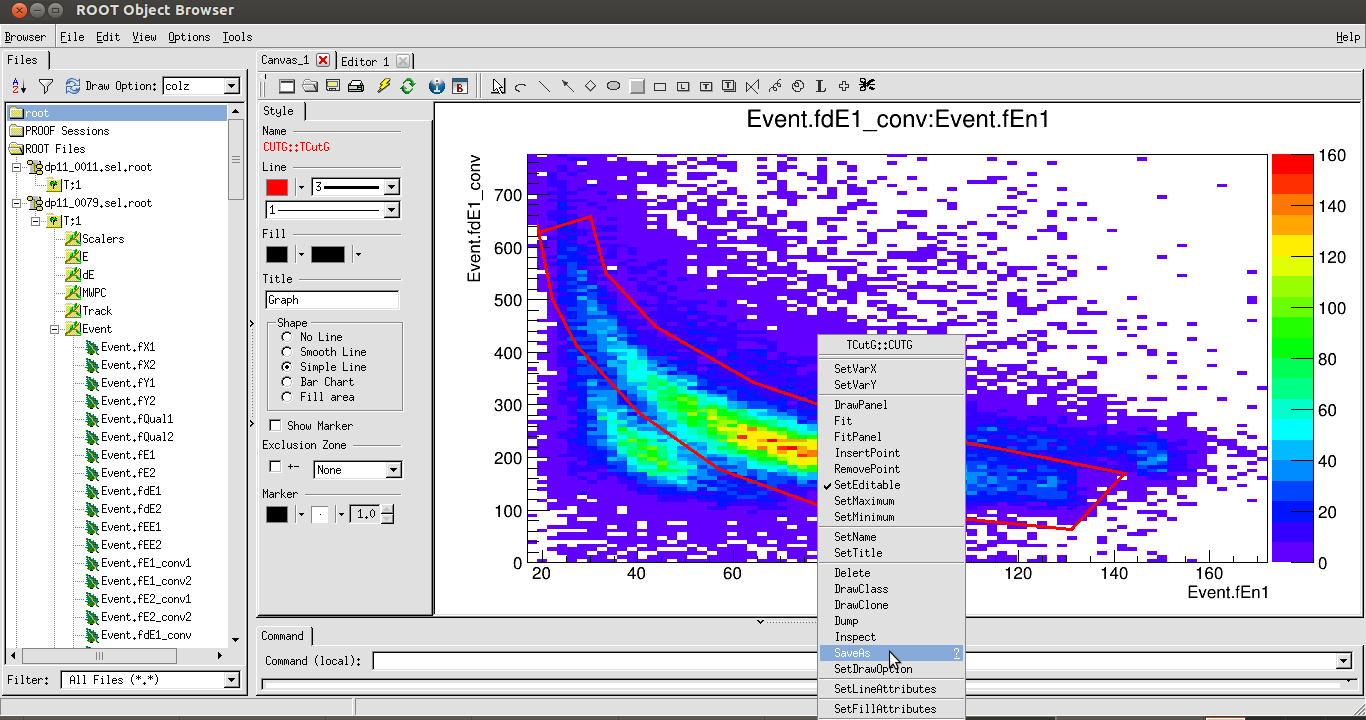This screenshot has height=720, width=1366.
Task: Click the red line color swatch
Action: point(277,187)
